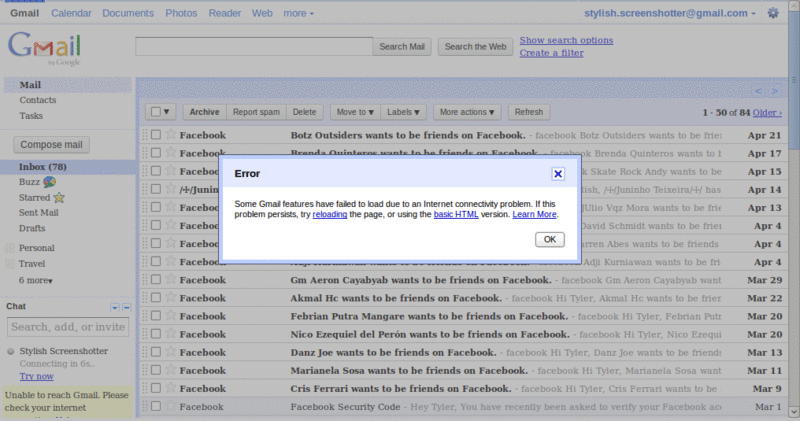Open Reader in the top bar
Image resolution: width=800 pixels, height=421 pixels.
pyautogui.click(x=224, y=13)
